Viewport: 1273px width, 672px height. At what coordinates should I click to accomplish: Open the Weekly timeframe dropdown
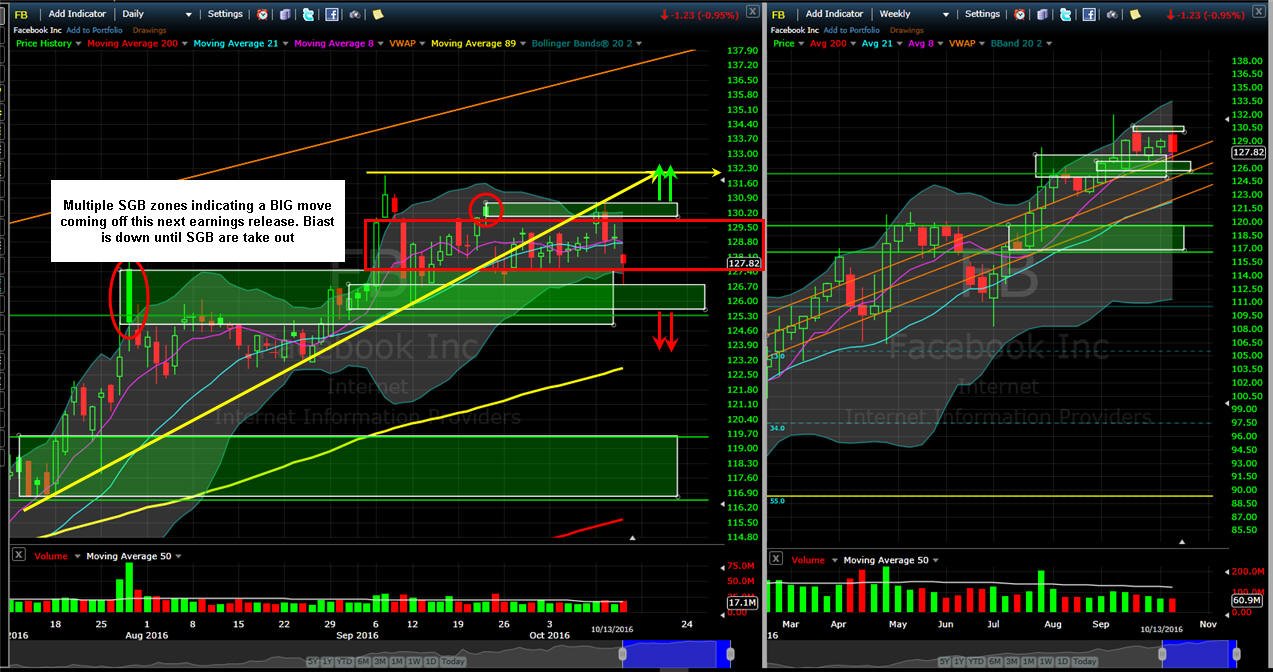click(914, 14)
